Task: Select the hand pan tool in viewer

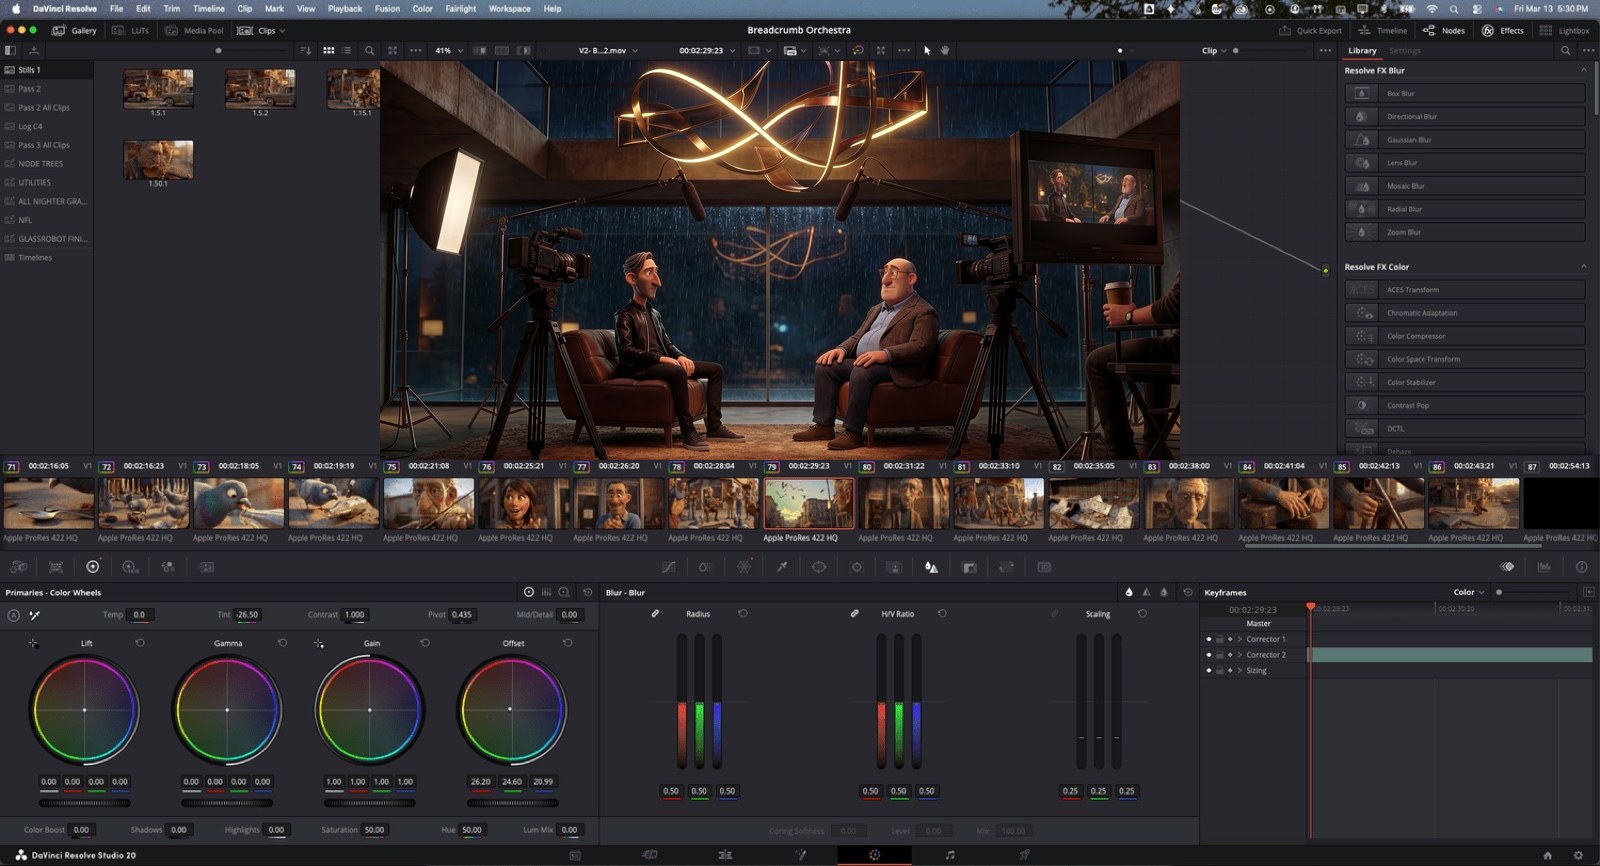Action: coord(945,50)
